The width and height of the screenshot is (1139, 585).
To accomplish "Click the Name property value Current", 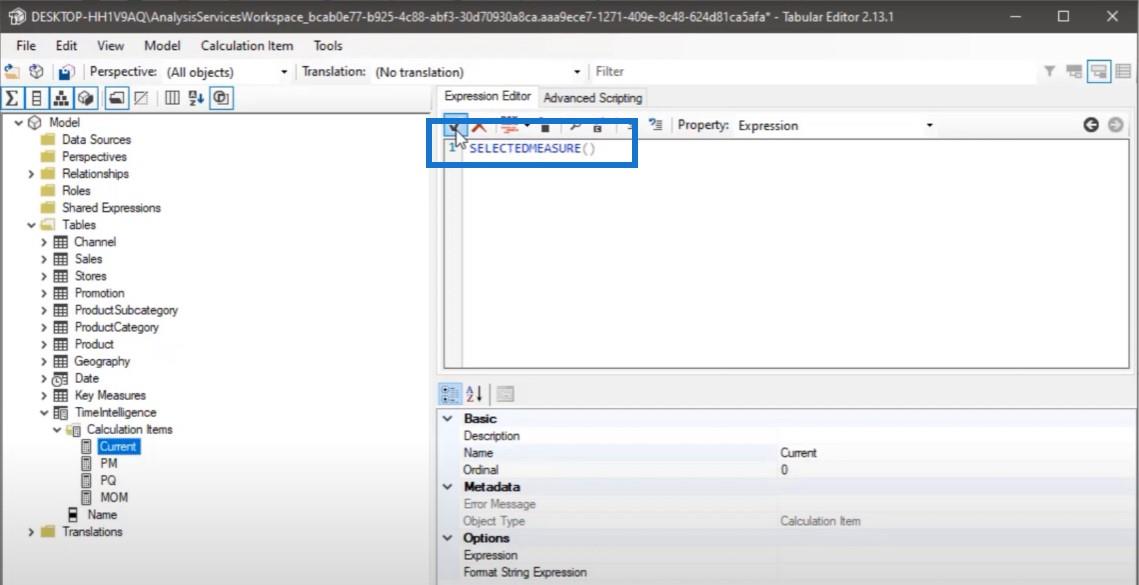I will [798, 453].
